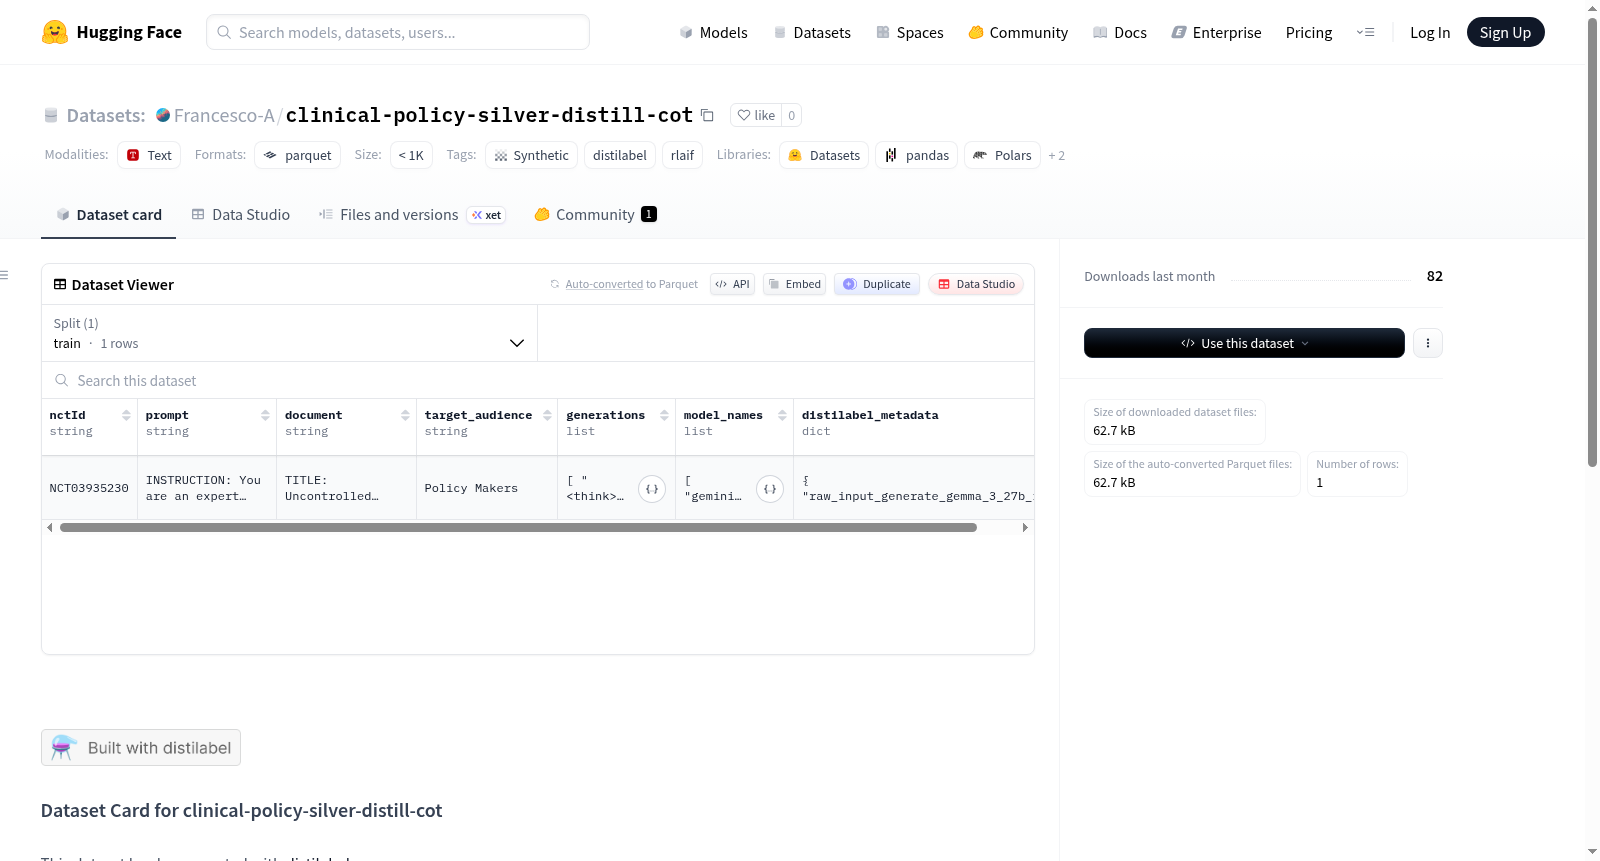Image resolution: width=1600 pixels, height=861 pixels.
Task: Open the Spaces page
Action: click(910, 32)
